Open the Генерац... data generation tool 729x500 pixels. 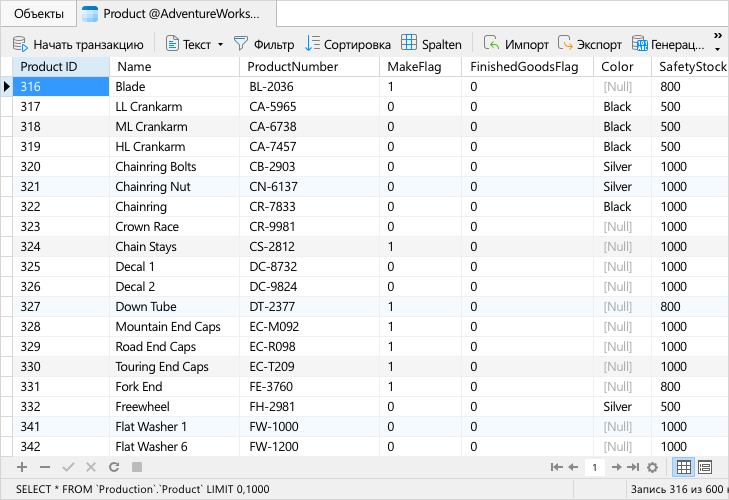tap(668, 44)
